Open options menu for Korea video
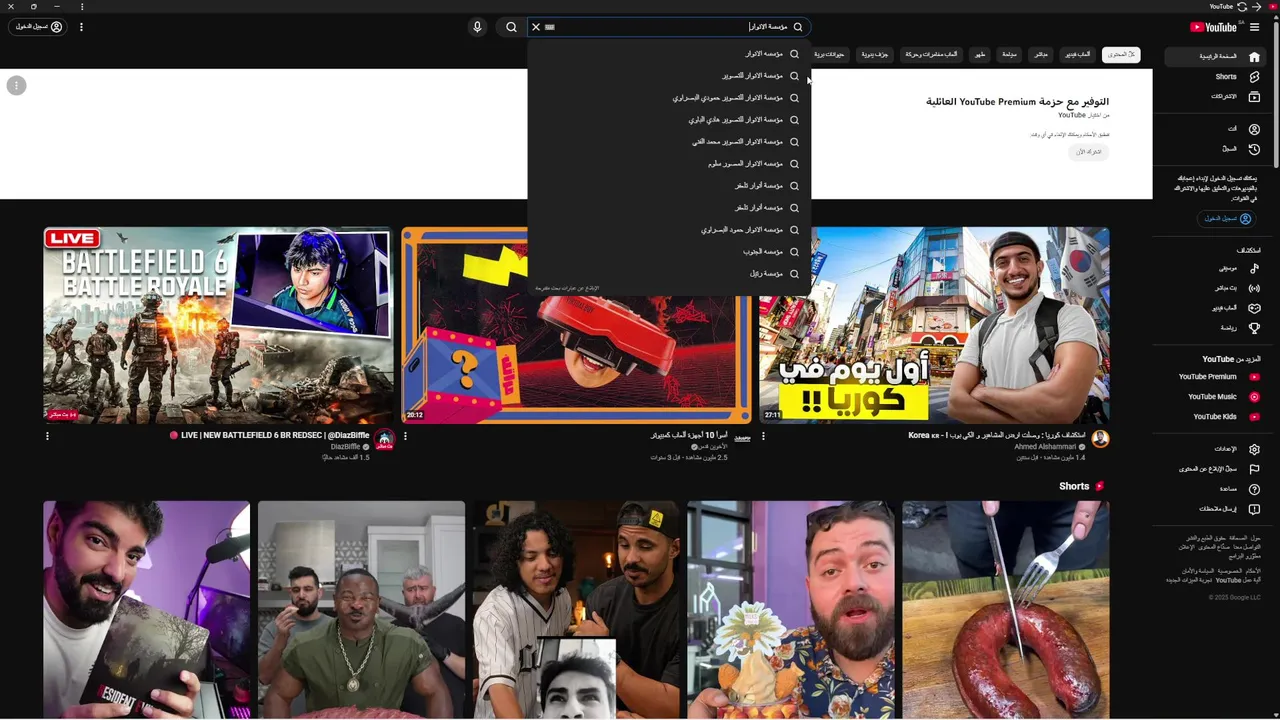Image resolution: width=1280 pixels, height=720 pixels. [763, 436]
